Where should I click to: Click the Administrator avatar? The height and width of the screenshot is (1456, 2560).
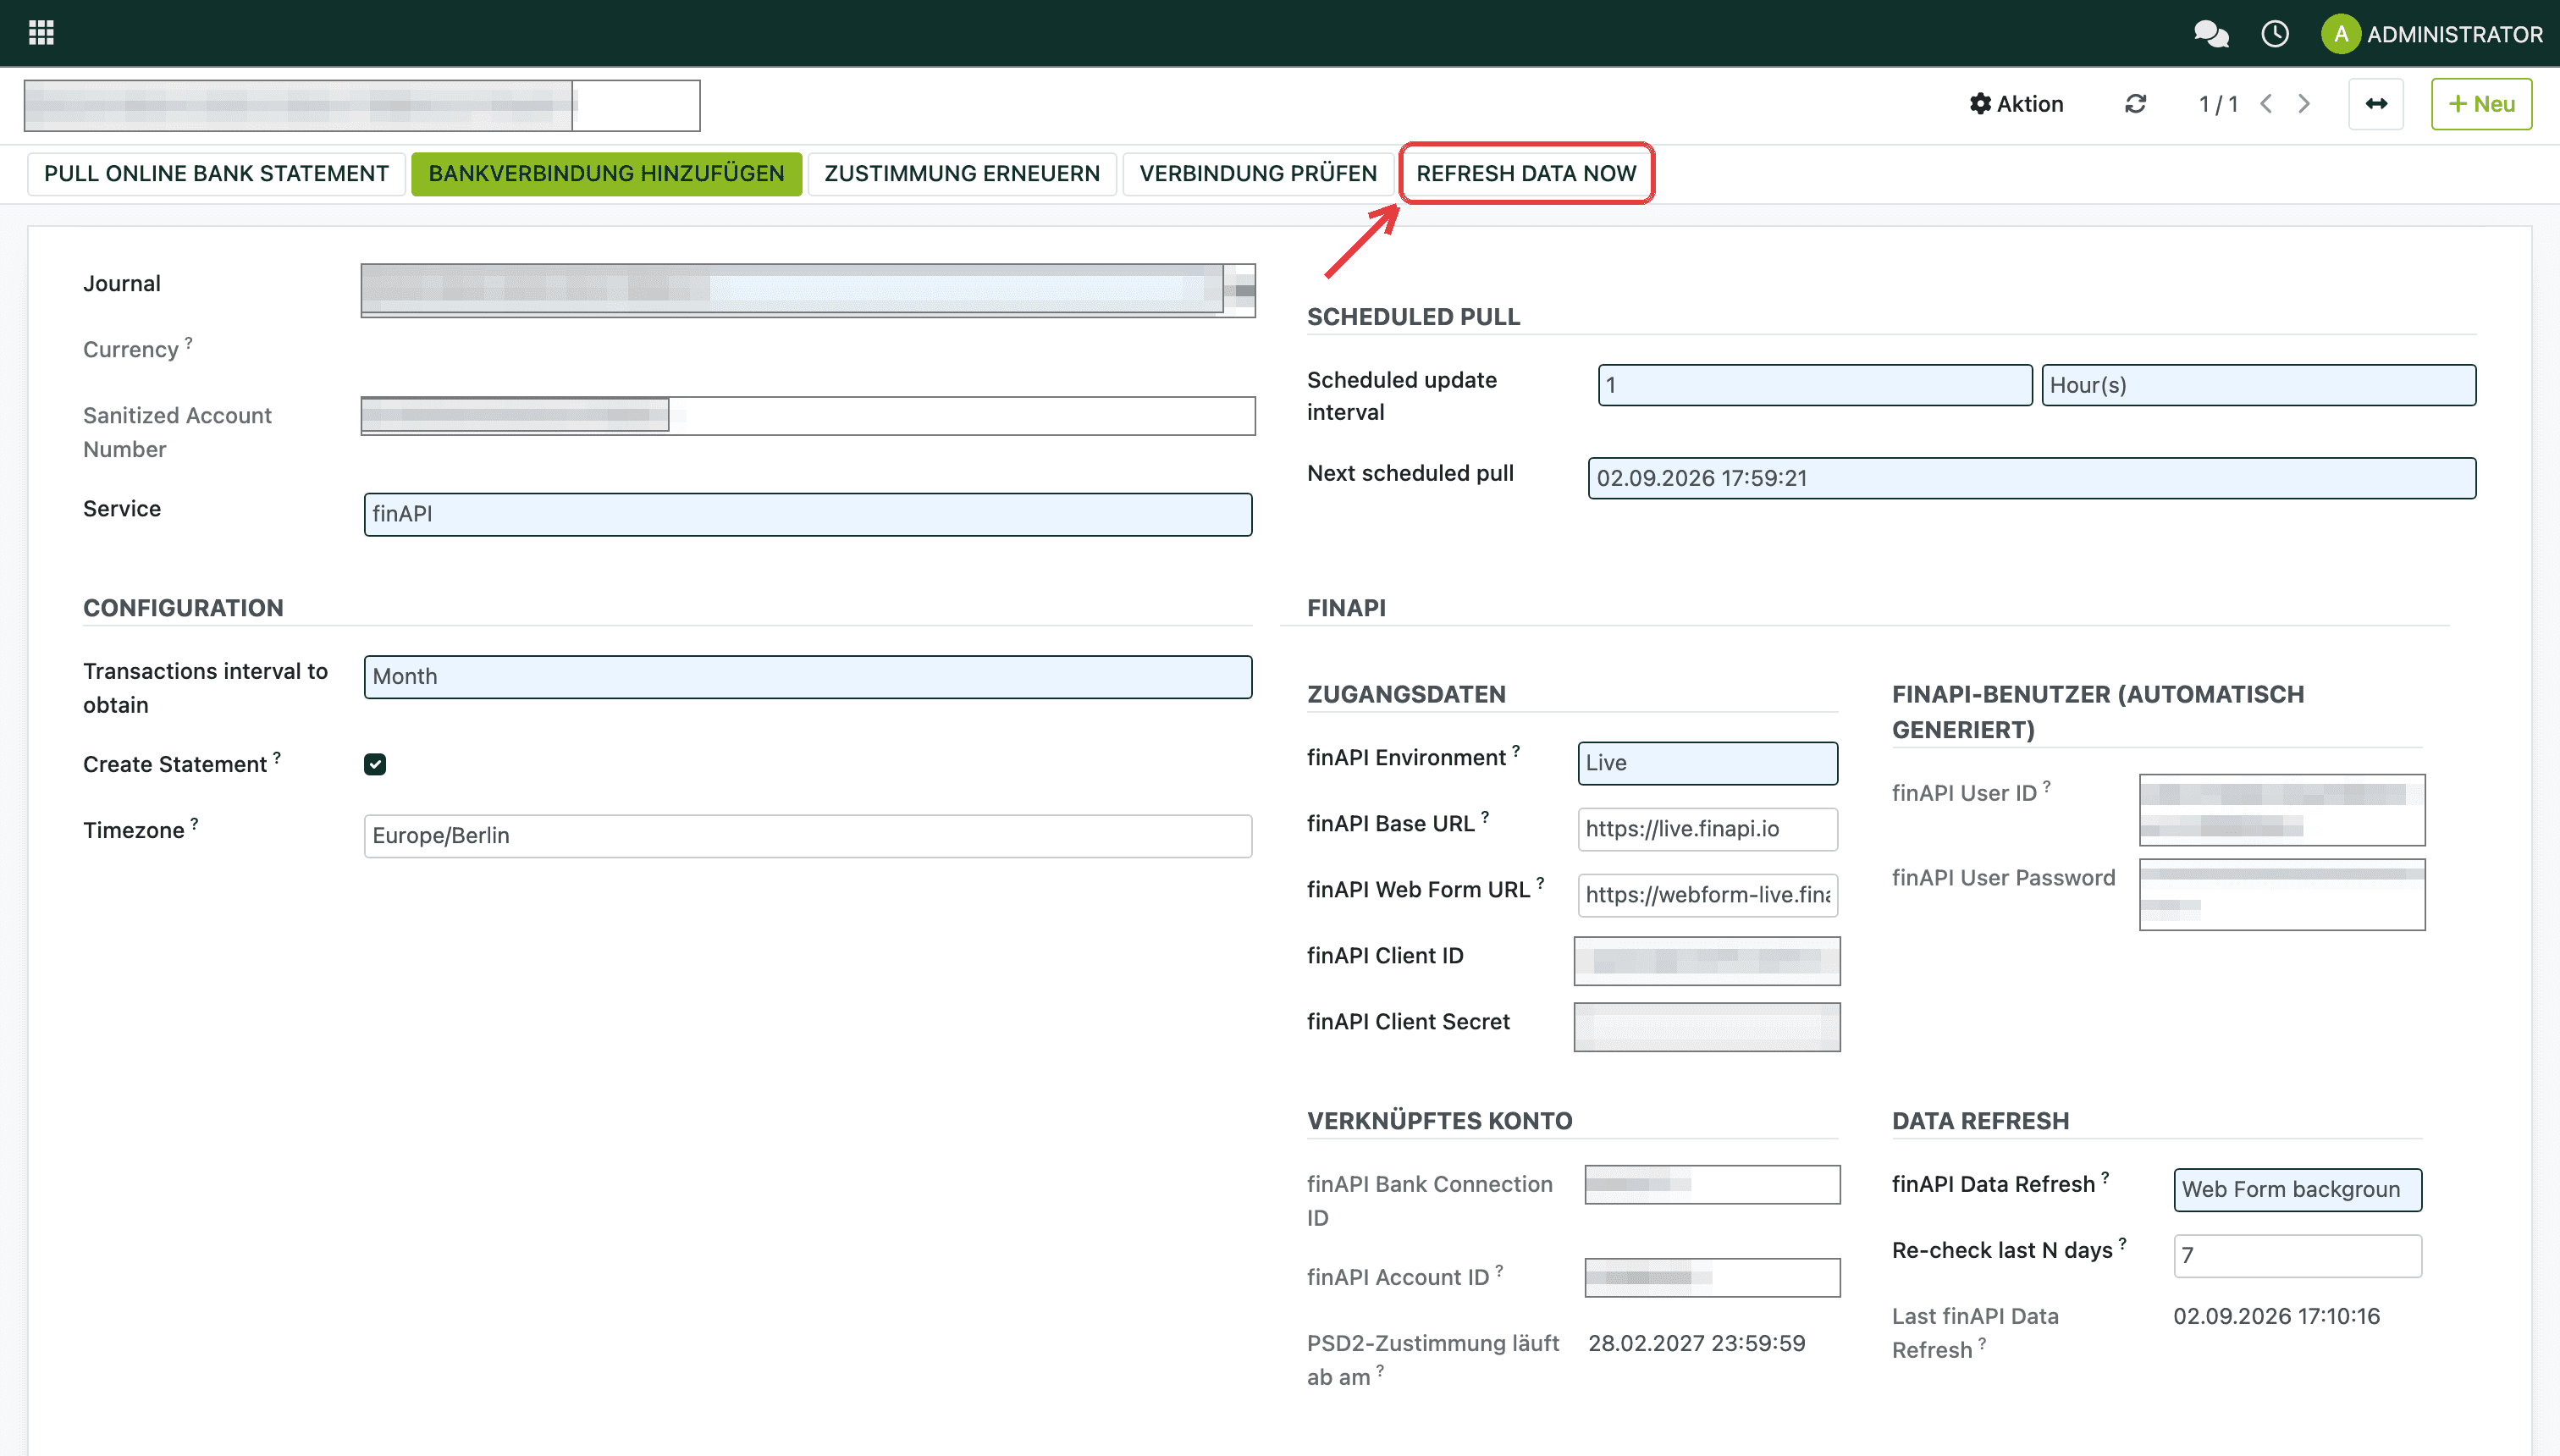[x=2340, y=34]
